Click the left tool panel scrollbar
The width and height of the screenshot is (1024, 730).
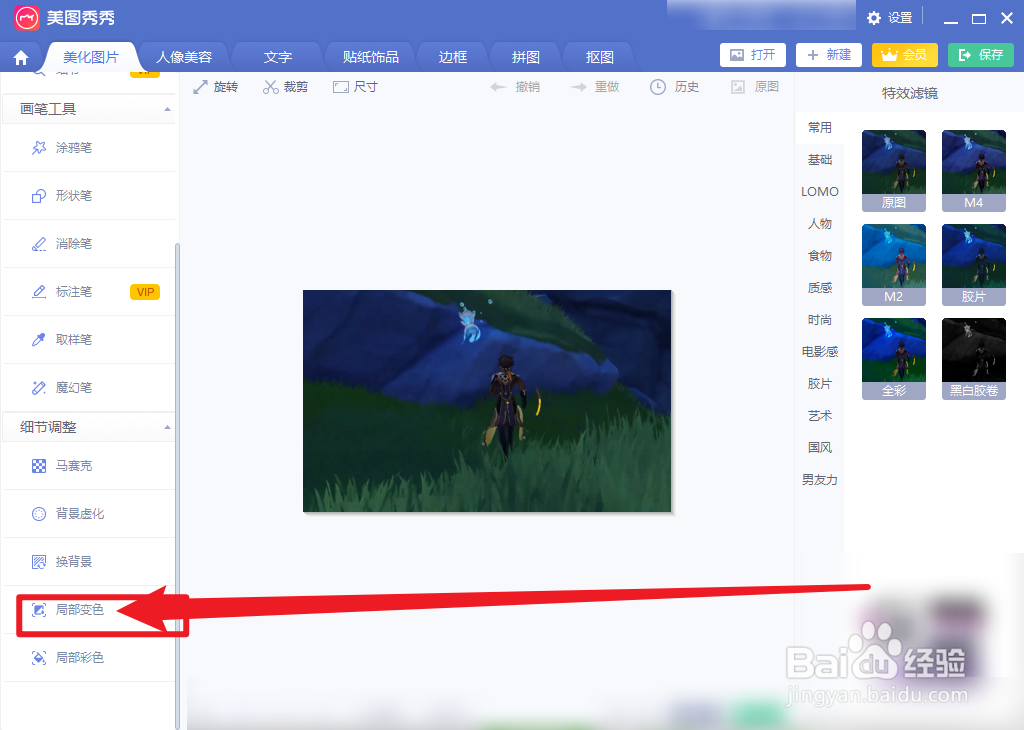click(177, 485)
